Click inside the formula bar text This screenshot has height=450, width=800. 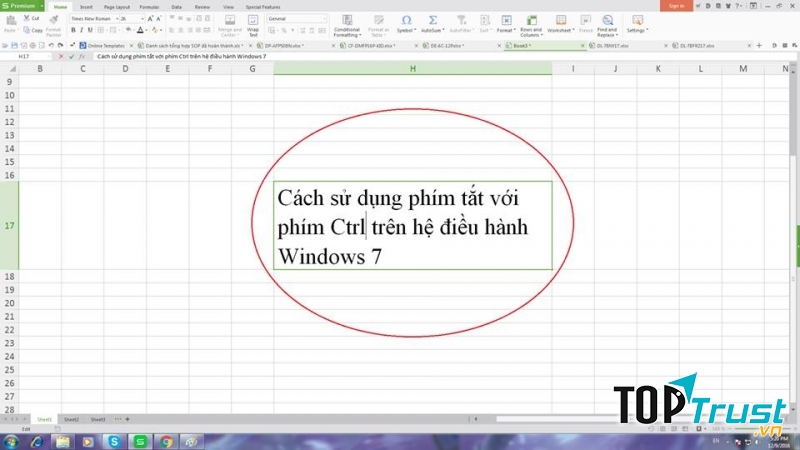pos(182,56)
